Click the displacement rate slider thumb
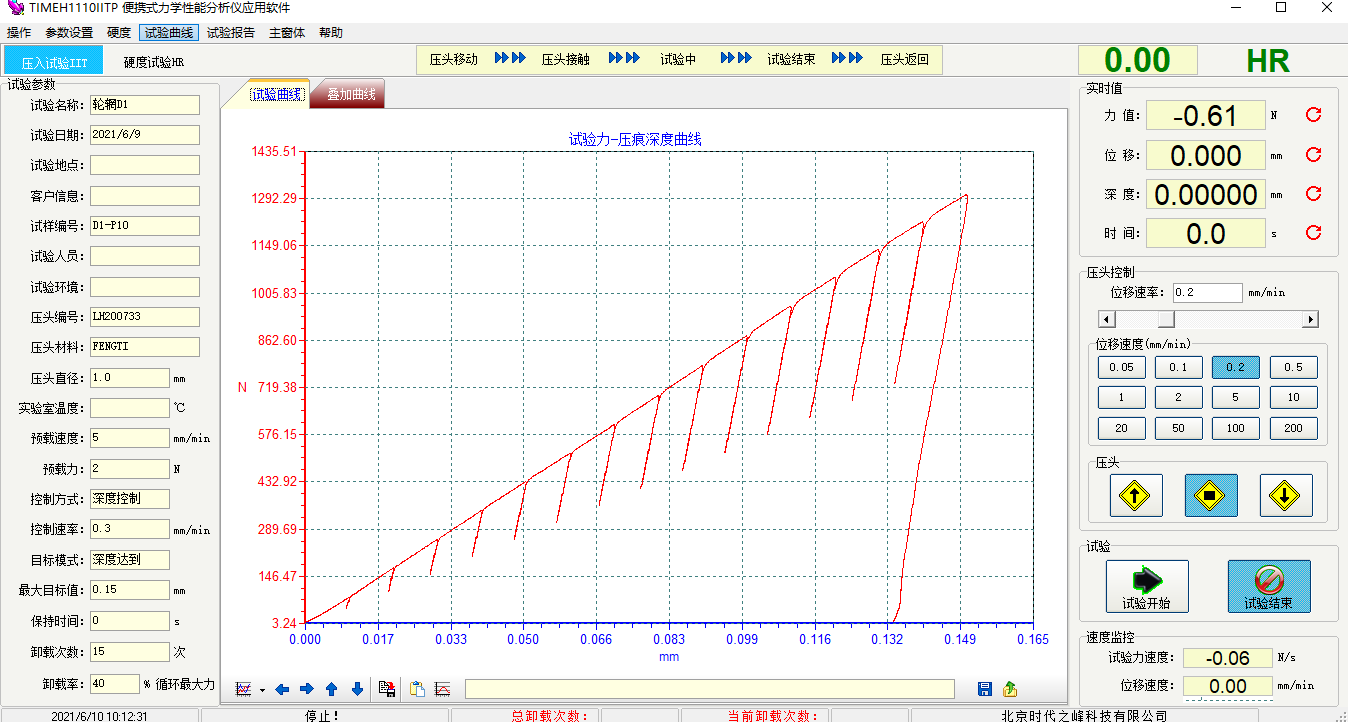The height and width of the screenshot is (722, 1348). [1166, 319]
